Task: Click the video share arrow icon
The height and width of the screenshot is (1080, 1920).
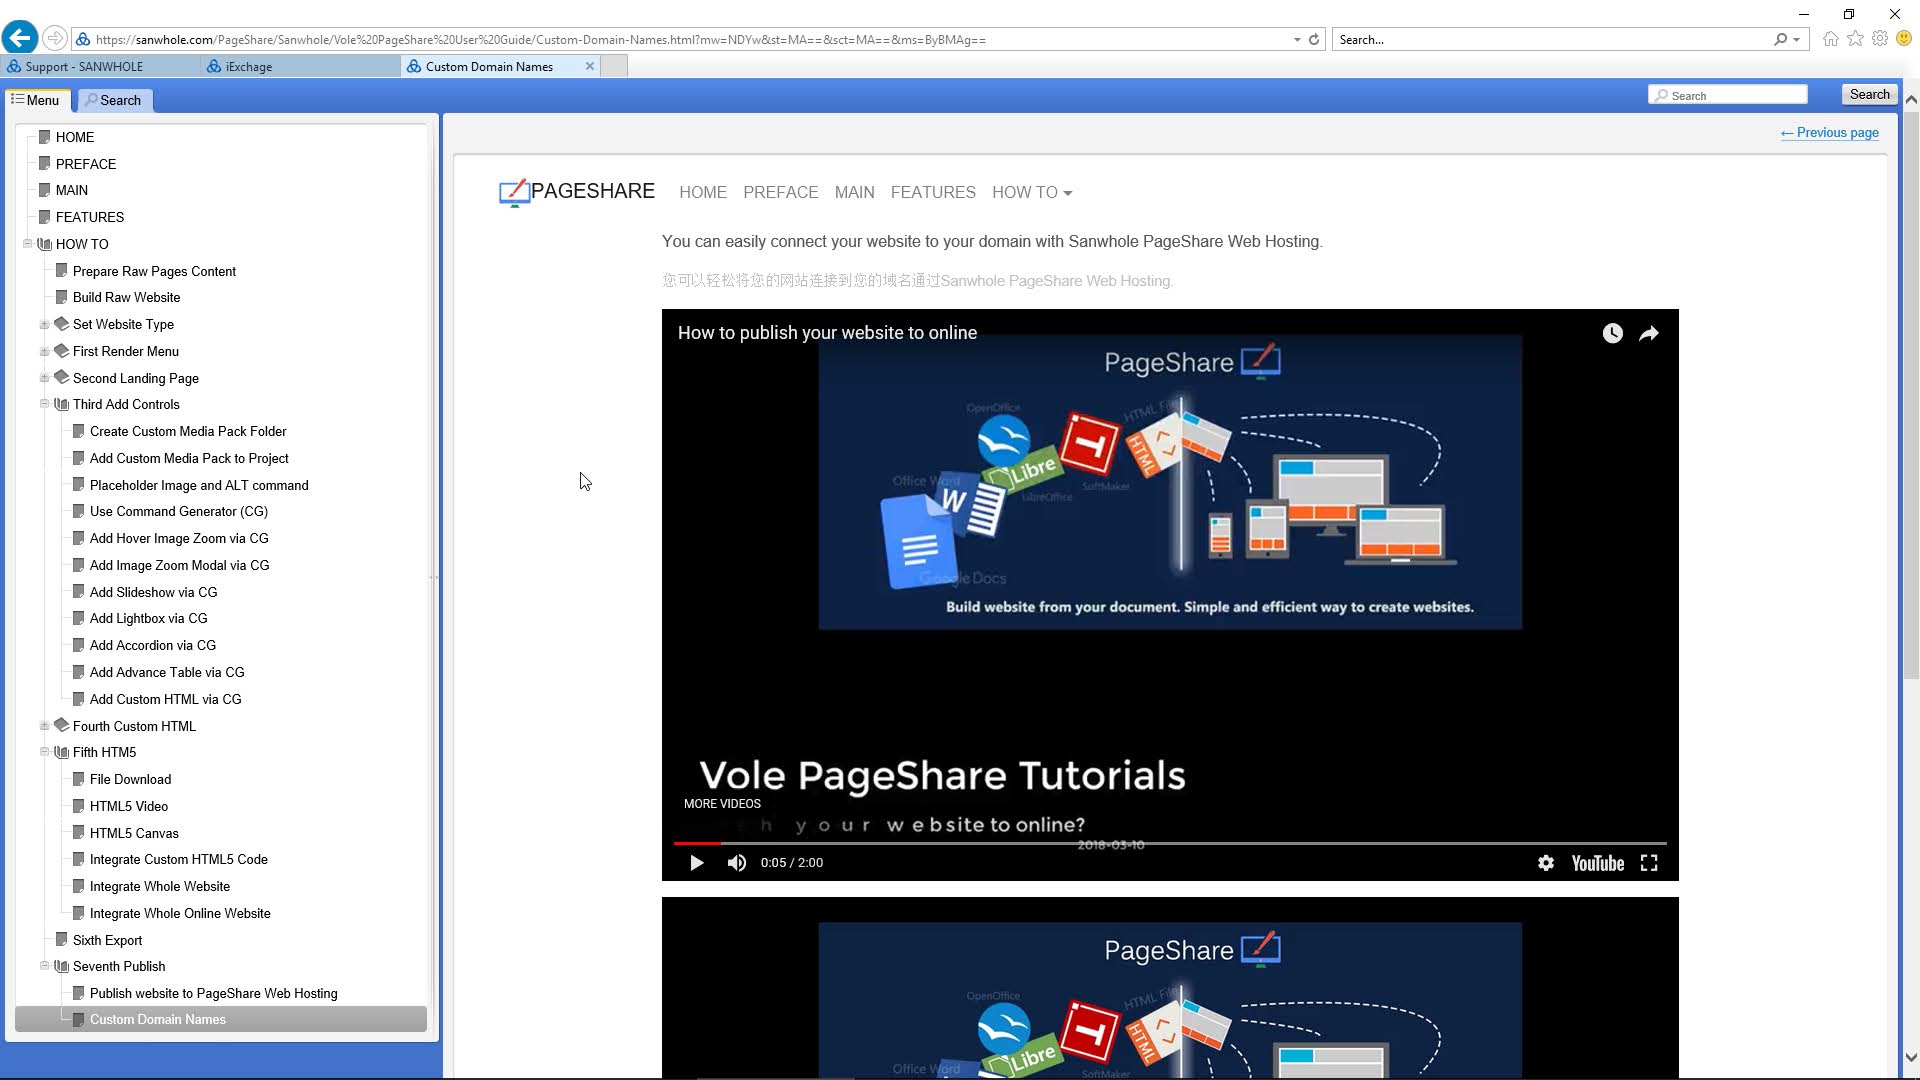Action: (x=1649, y=334)
